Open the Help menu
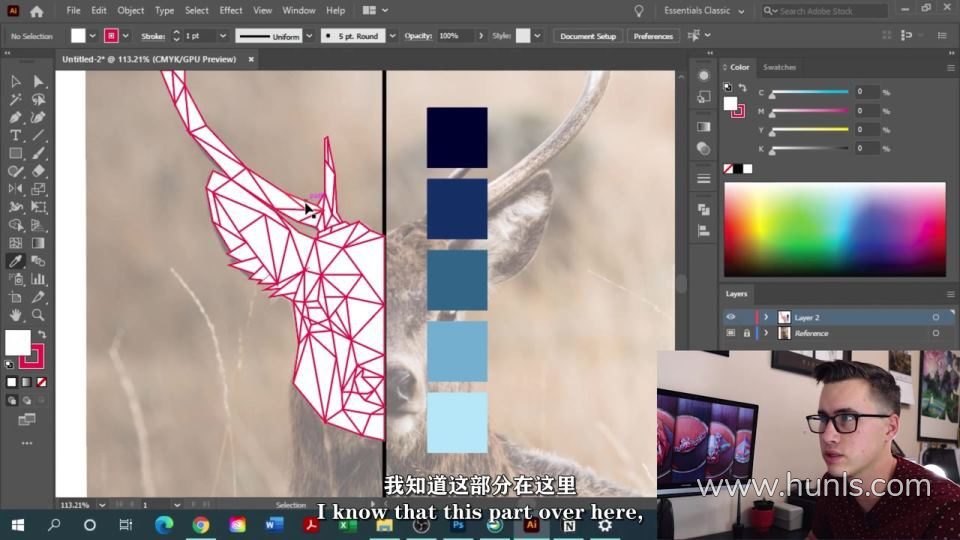This screenshot has width=960, height=540. pos(336,10)
